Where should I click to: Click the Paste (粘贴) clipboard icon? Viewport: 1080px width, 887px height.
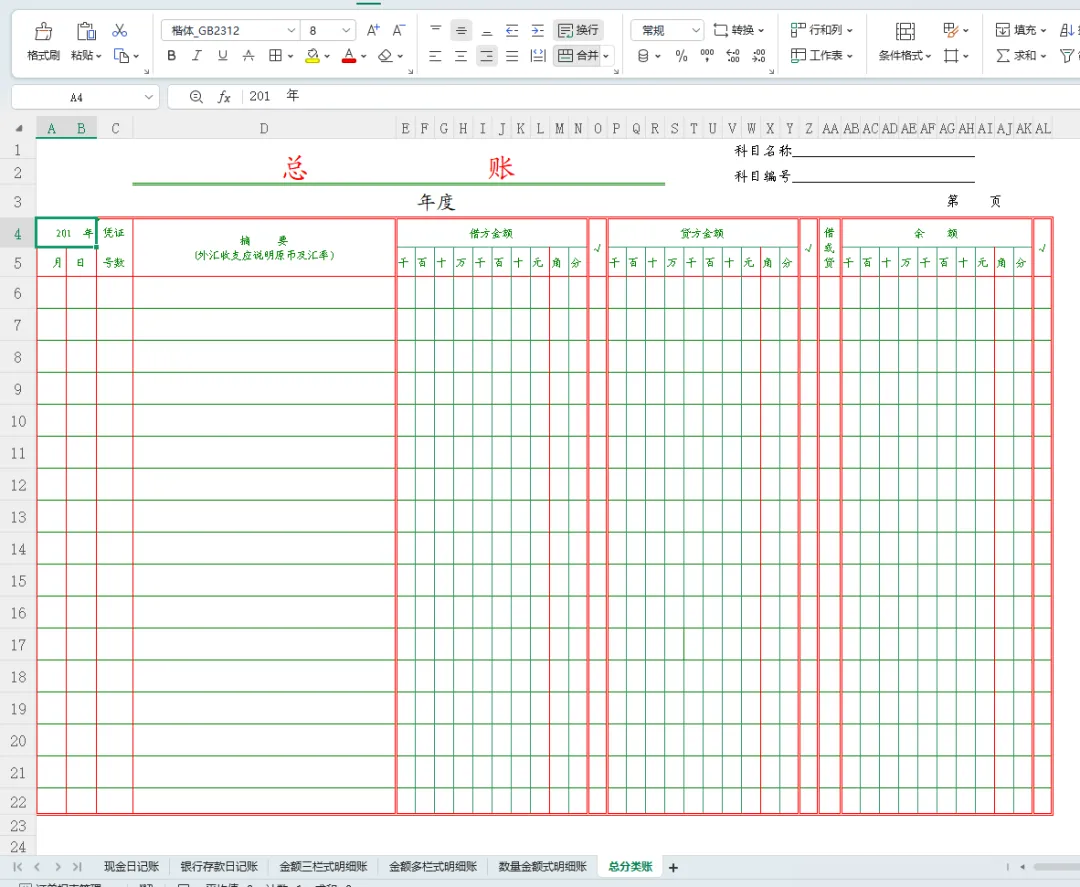point(85,32)
